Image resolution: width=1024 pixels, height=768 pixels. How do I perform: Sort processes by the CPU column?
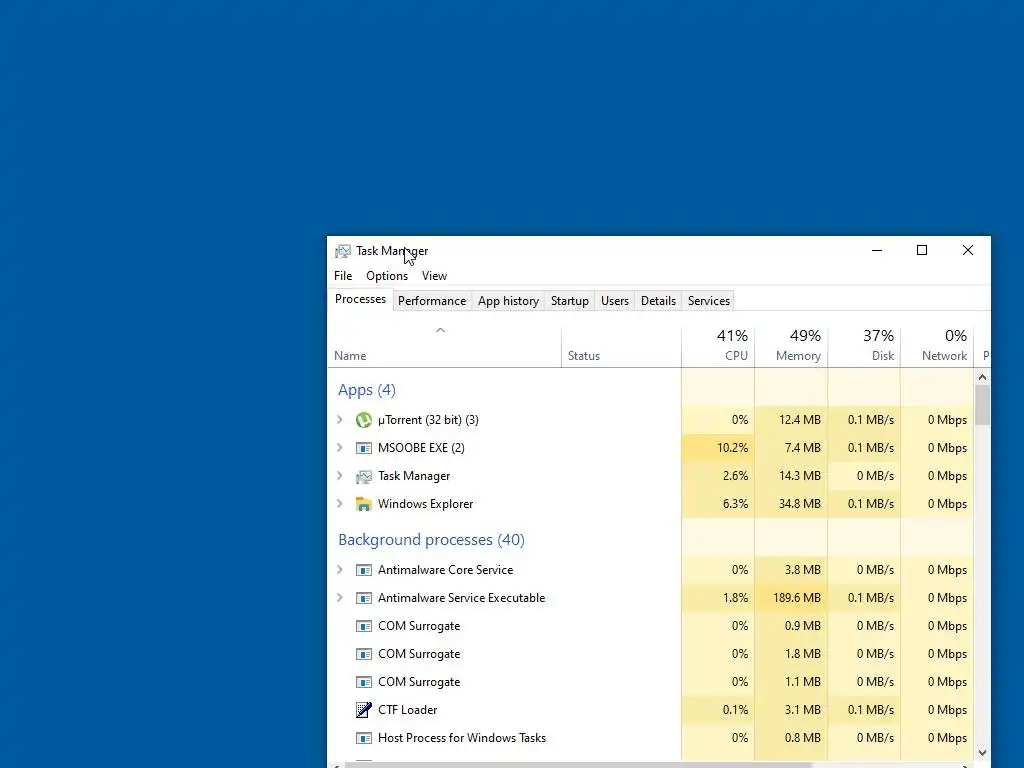[718, 345]
